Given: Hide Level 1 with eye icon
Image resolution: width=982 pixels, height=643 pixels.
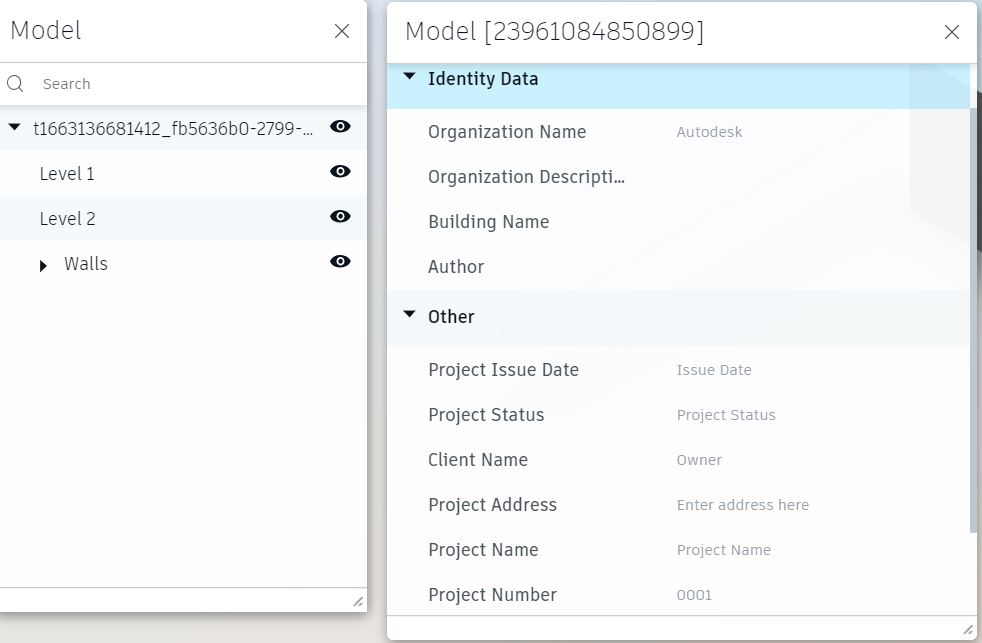Looking at the screenshot, I should click(340, 172).
